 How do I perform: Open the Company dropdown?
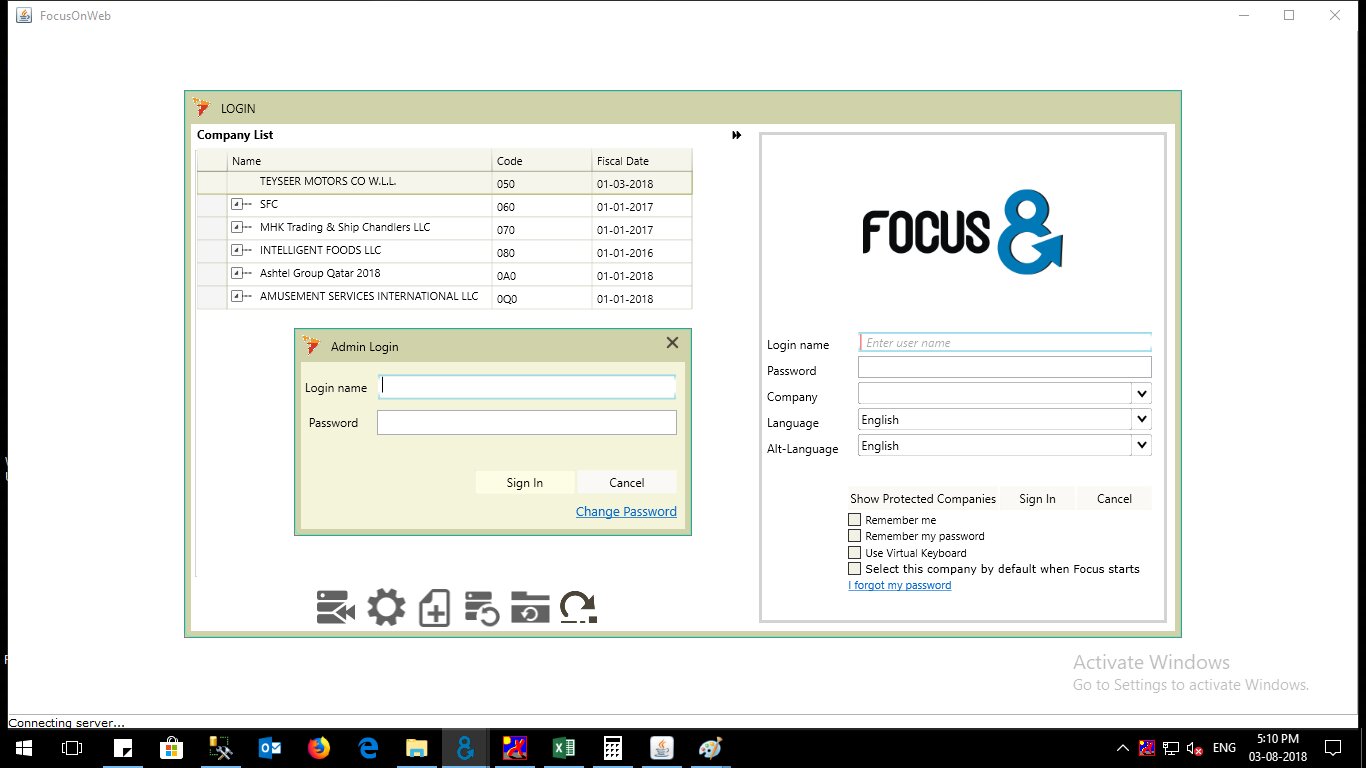(1141, 393)
